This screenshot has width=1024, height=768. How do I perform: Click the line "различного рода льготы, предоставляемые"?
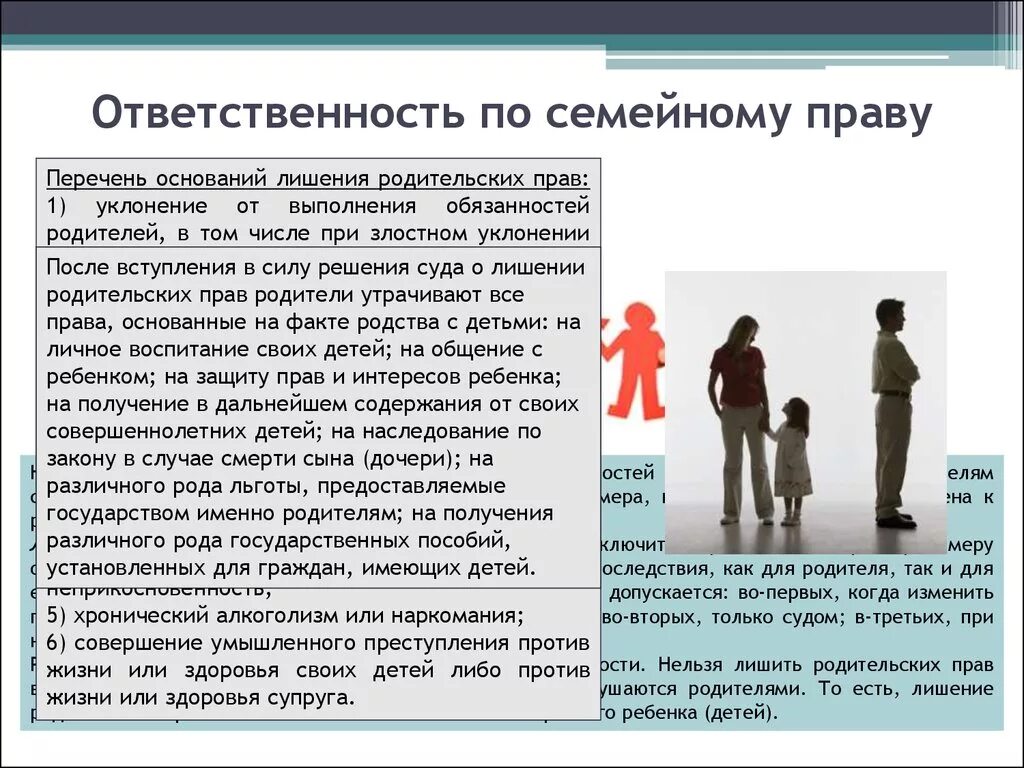point(276,487)
